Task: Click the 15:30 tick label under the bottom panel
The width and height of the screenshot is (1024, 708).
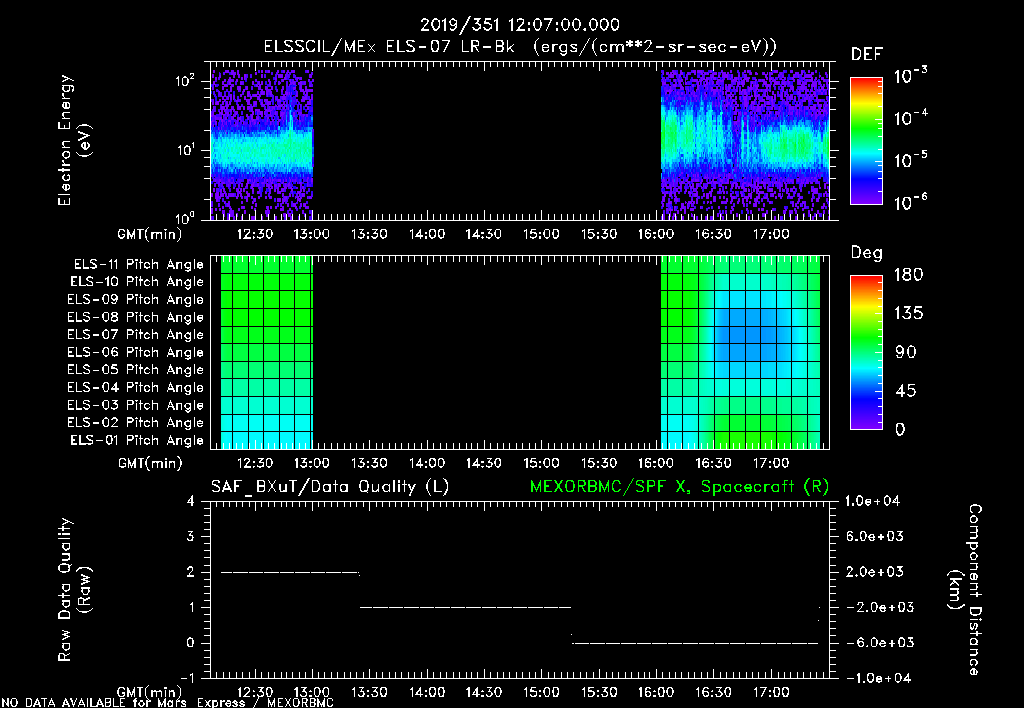Action: pyautogui.click(x=599, y=692)
